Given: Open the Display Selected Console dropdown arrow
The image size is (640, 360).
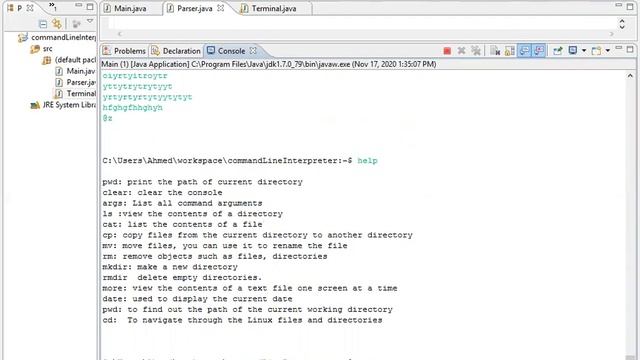Looking at the screenshot, I should (x=584, y=51).
